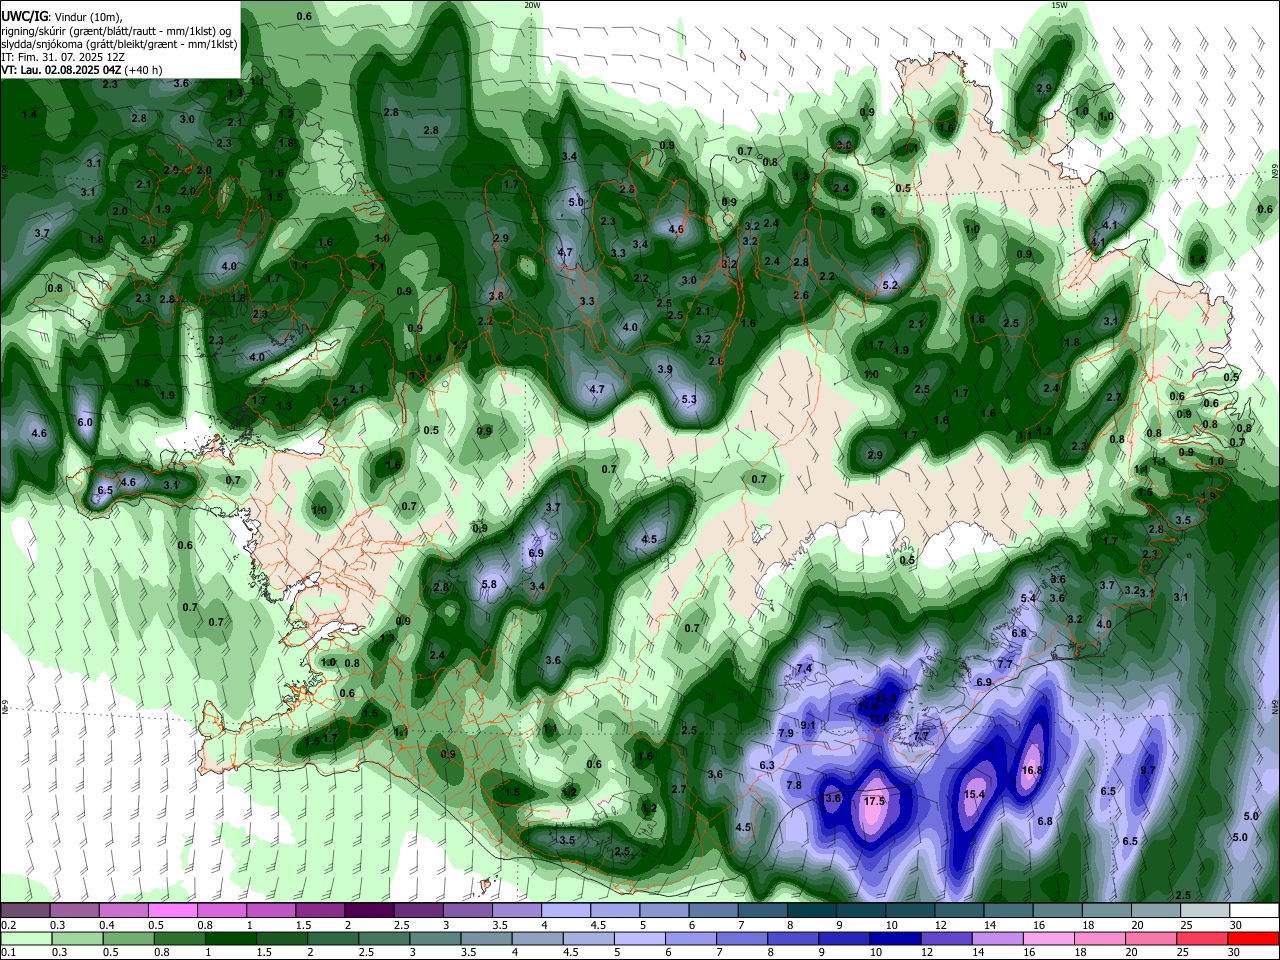Viewport: 1280px width, 960px height.
Task: Select the 5.3 value label
Action: click(x=688, y=399)
